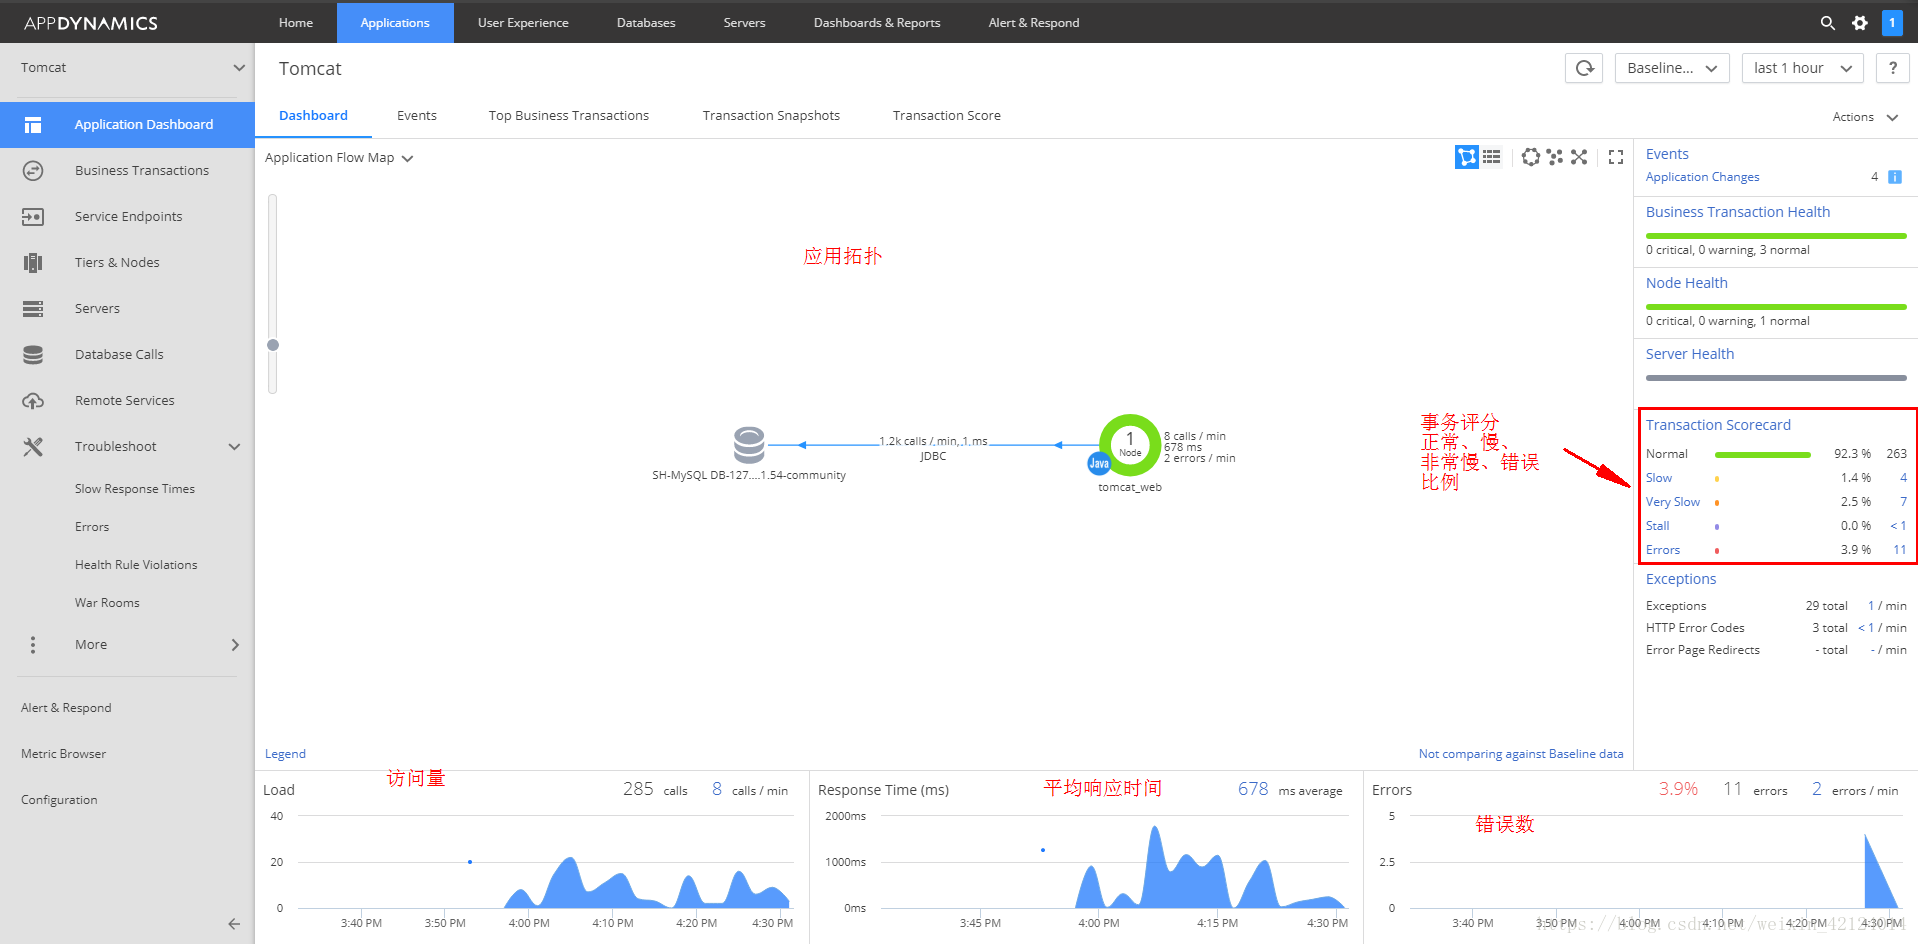Viewport: 1918px width, 944px height.
Task: Switch to Transaction Score tab
Action: (947, 116)
